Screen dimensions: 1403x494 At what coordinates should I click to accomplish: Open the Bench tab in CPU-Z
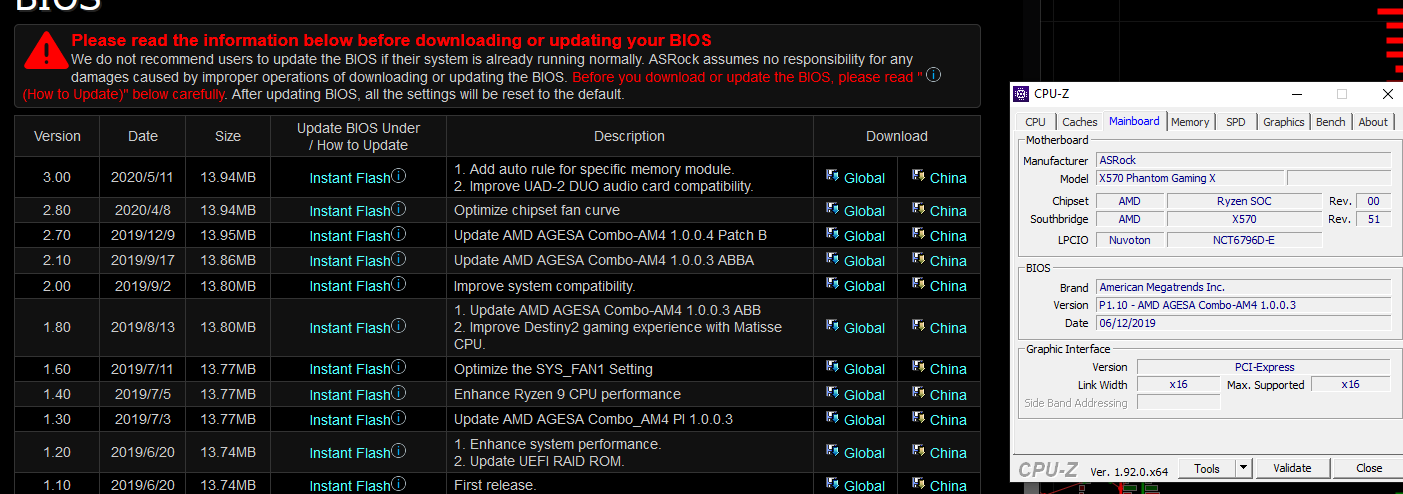tap(1330, 122)
